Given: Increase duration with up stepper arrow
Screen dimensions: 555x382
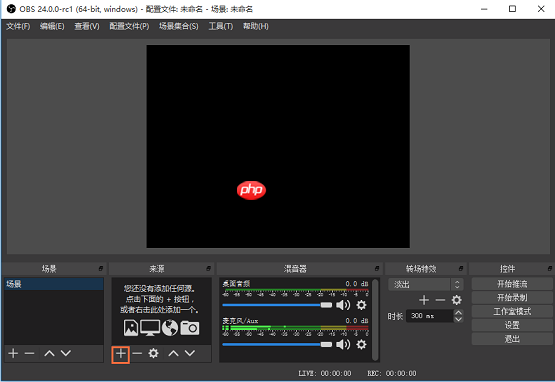Looking at the screenshot, I should [x=458, y=313].
